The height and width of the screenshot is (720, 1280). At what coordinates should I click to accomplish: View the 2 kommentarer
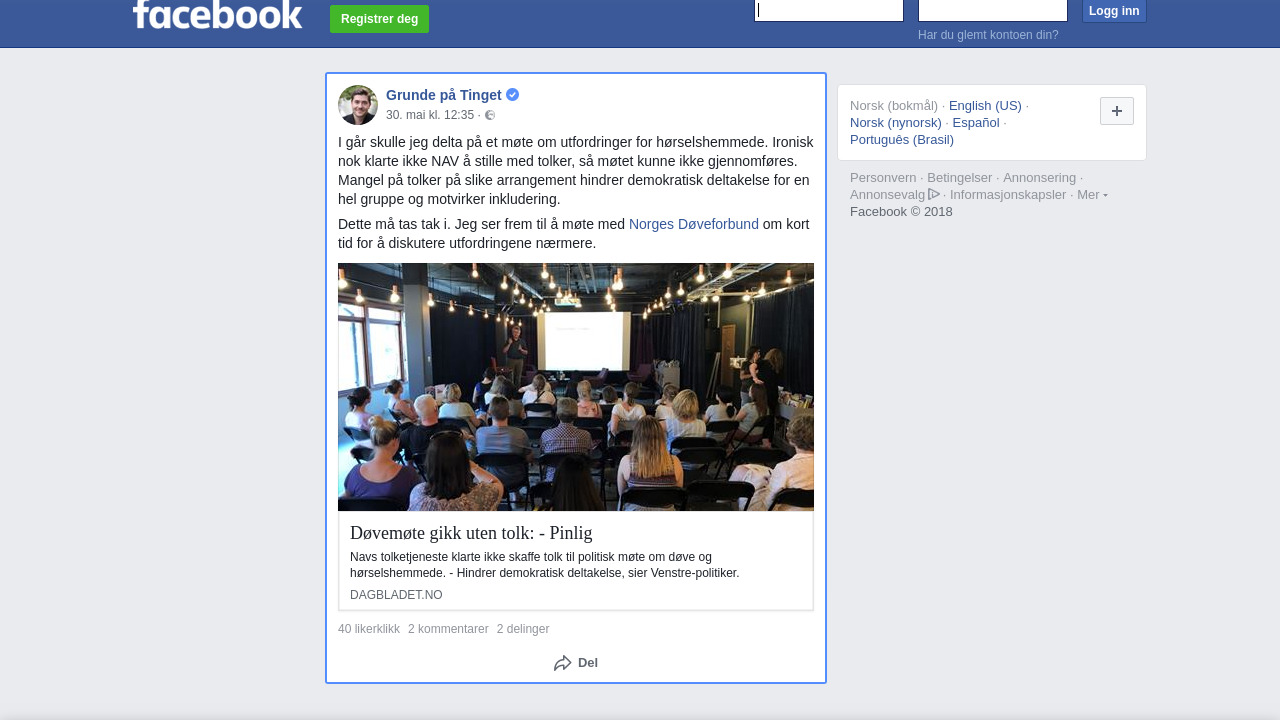pos(448,629)
